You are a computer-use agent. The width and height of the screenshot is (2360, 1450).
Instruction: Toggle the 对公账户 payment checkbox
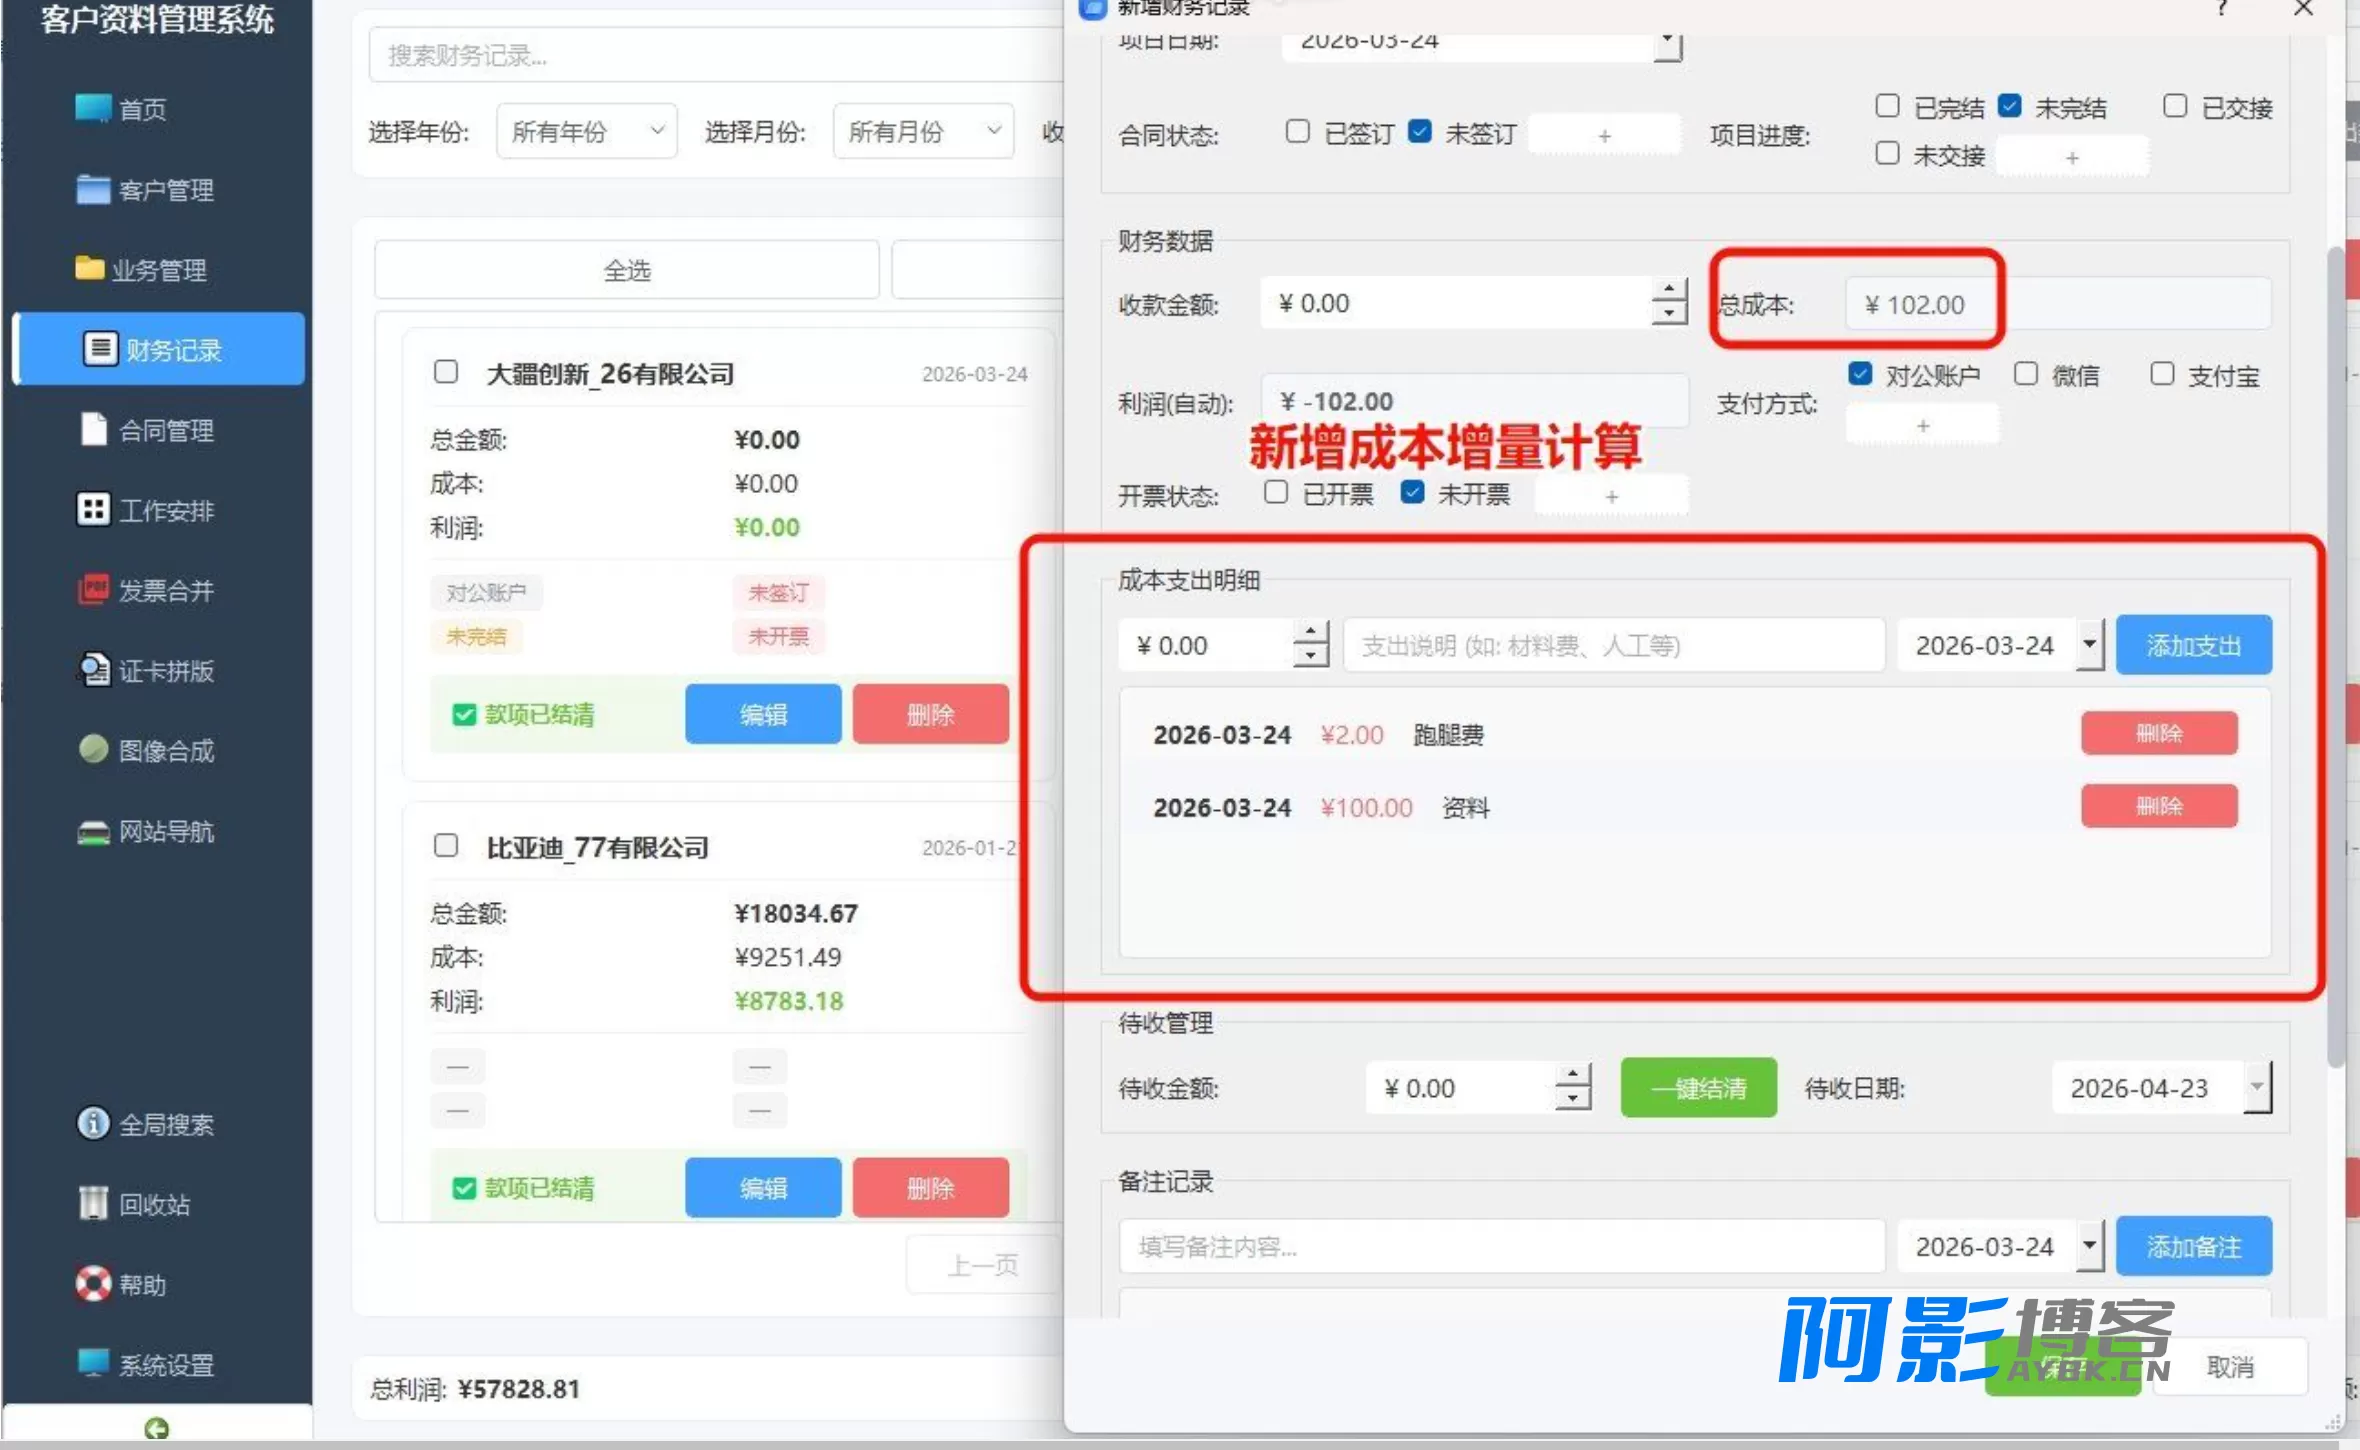[1860, 374]
